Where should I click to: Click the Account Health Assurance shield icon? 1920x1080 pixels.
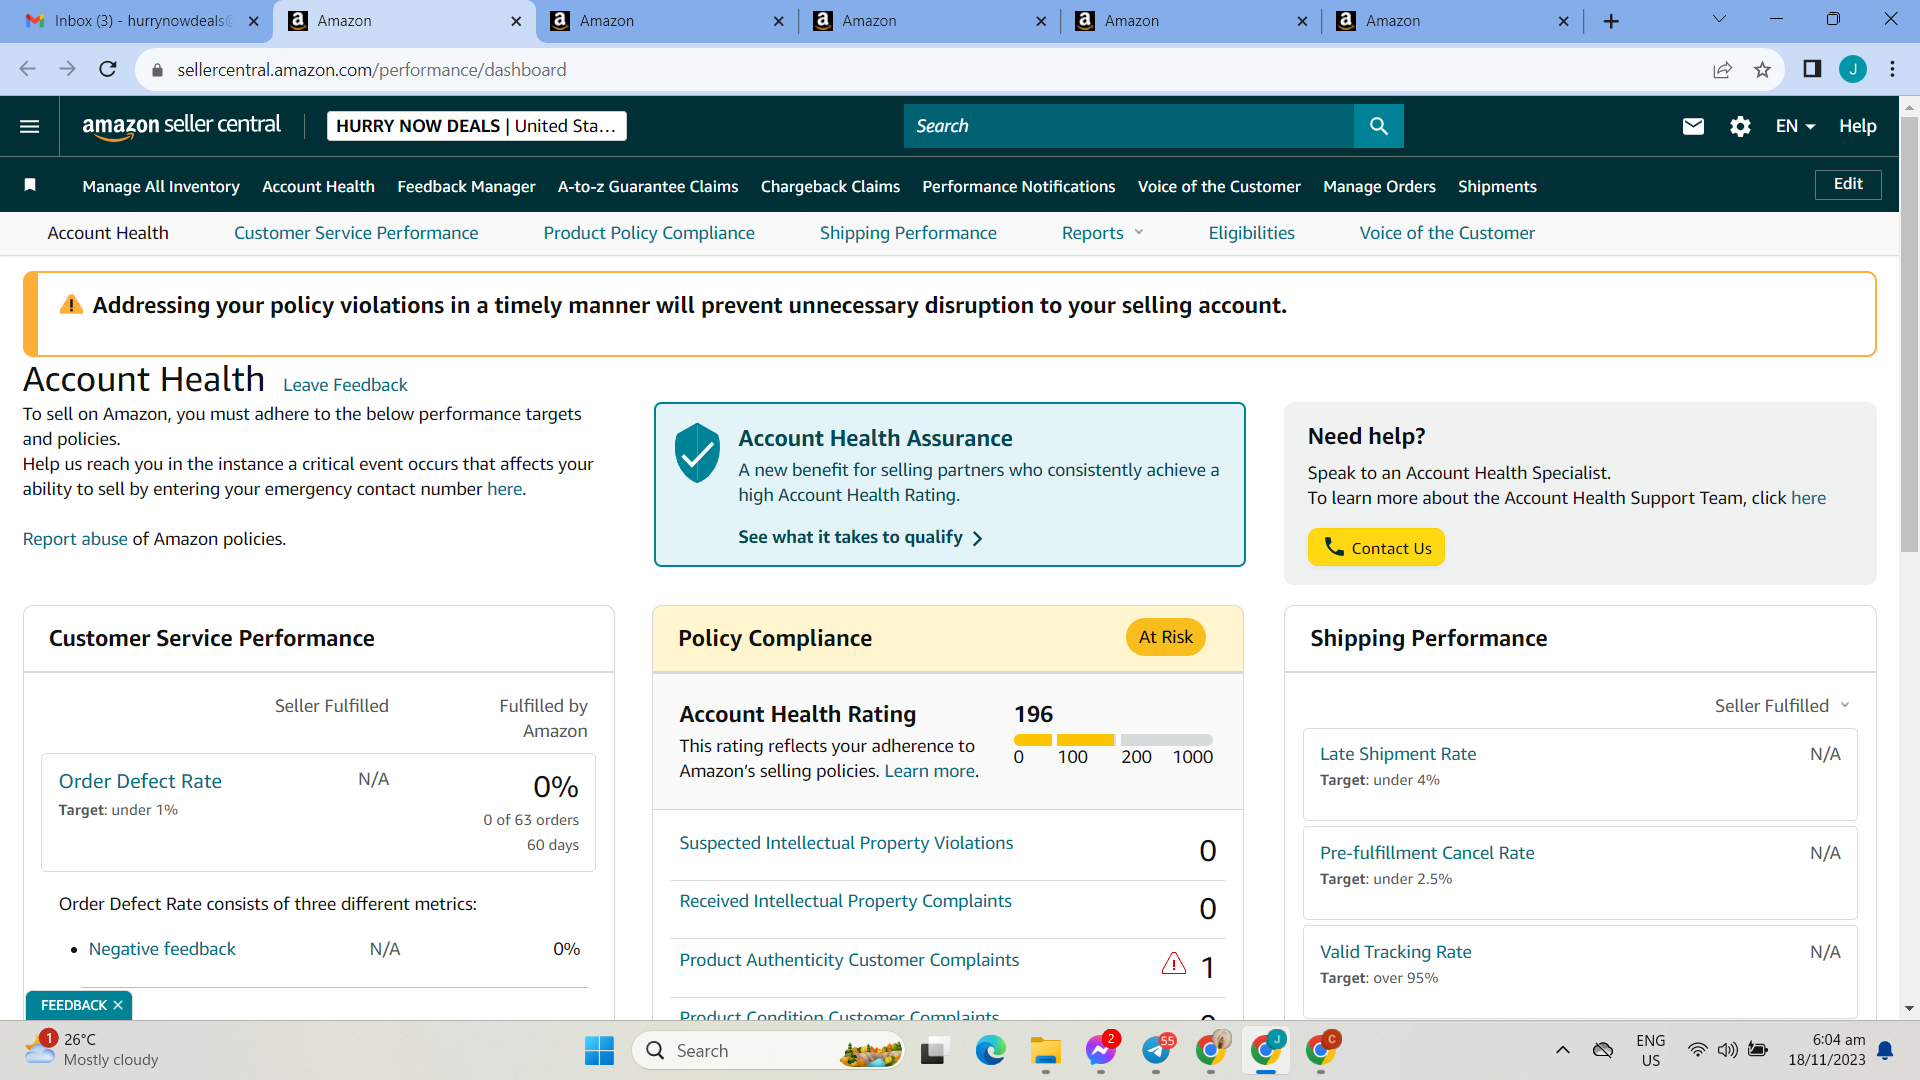click(x=697, y=452)
